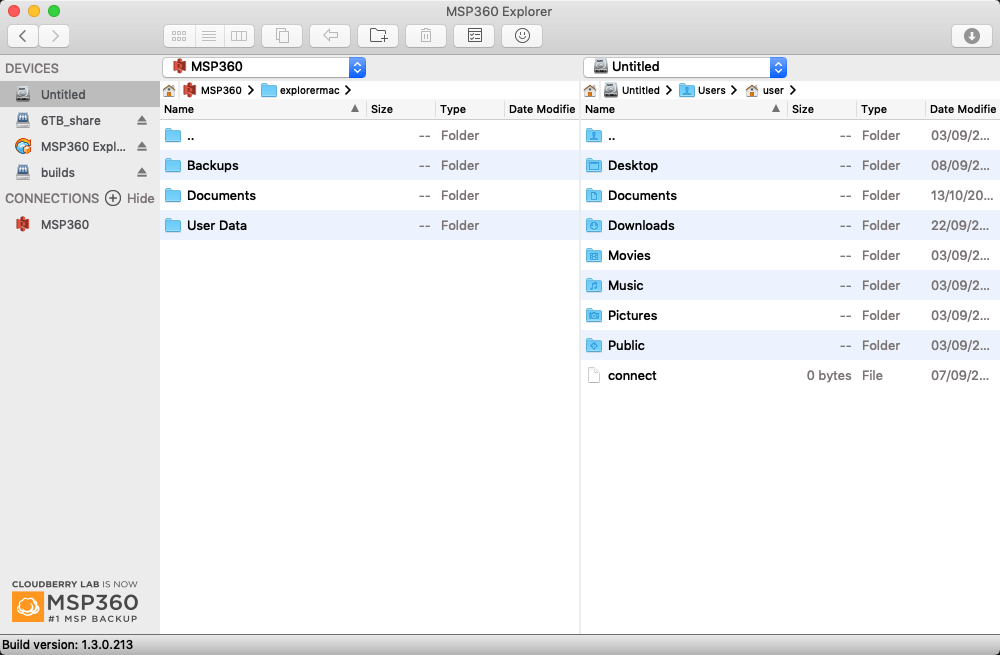Select the Movies folder in the right pane

[x=790, y=255]
